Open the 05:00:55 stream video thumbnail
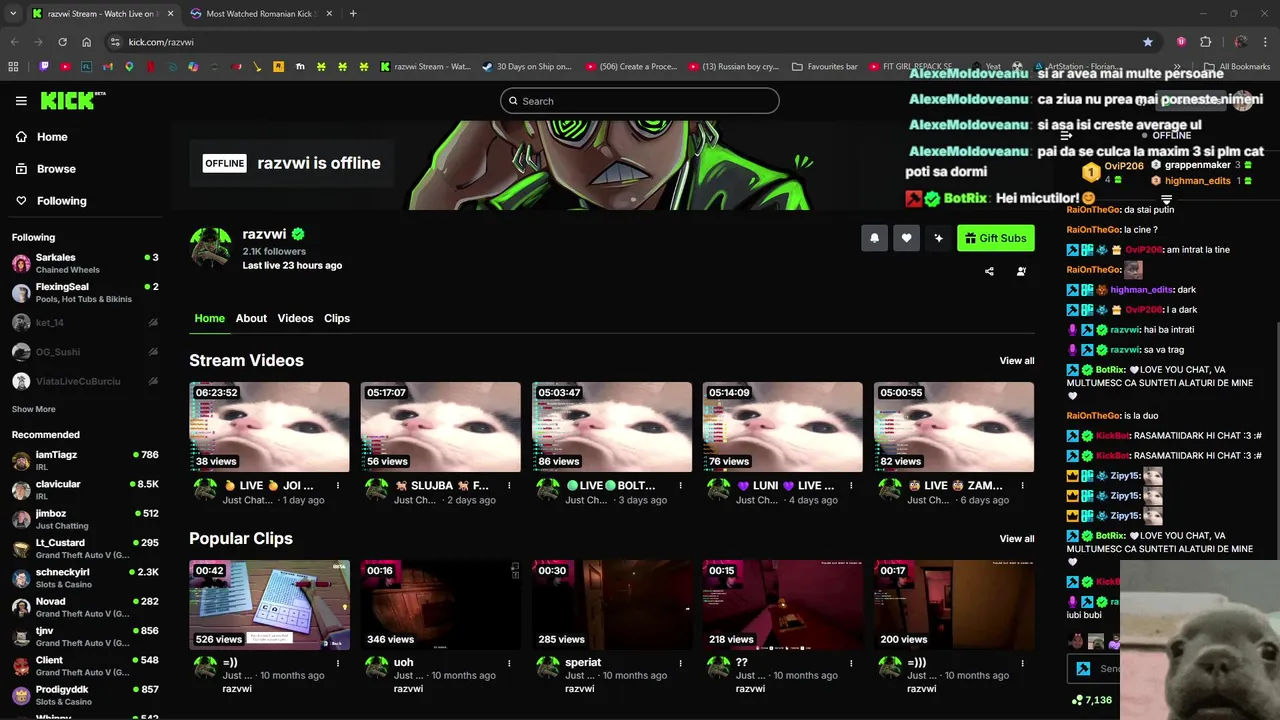Image resolution: width=1280 pixels, height=720 pixels. 954,427
